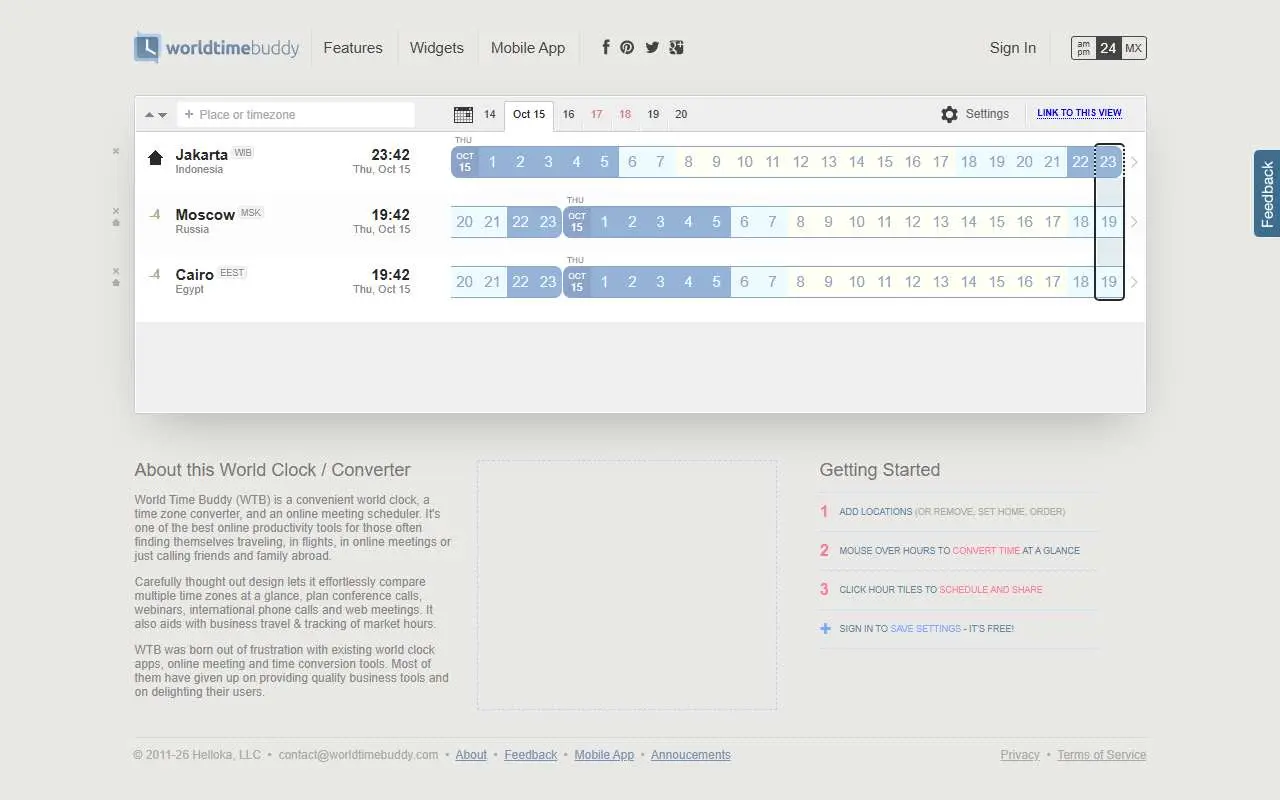
Task: Advance Jakarta row with right chevron
Action: click(x=1134, y=162)
